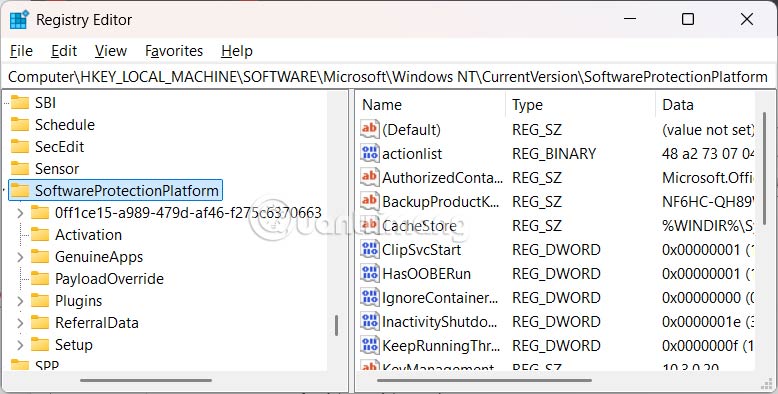Click the SBI folder icon
The image size is (778, 394).
pos(20,103)
